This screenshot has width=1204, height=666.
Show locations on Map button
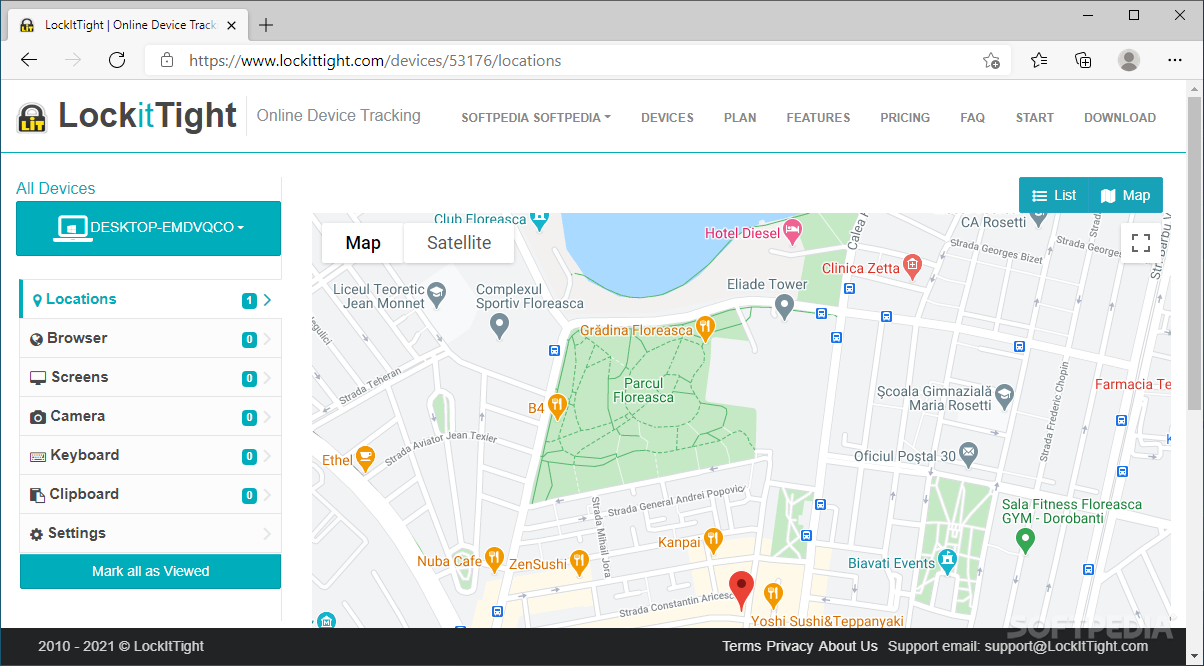coord(1125,195)
